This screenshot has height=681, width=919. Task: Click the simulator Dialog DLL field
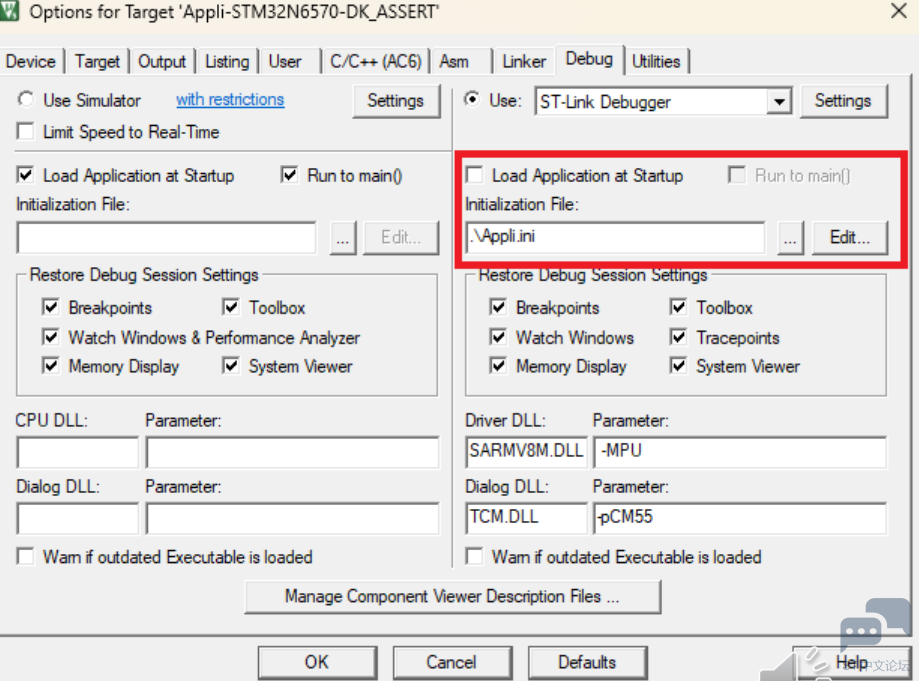[x=78, y=518]
